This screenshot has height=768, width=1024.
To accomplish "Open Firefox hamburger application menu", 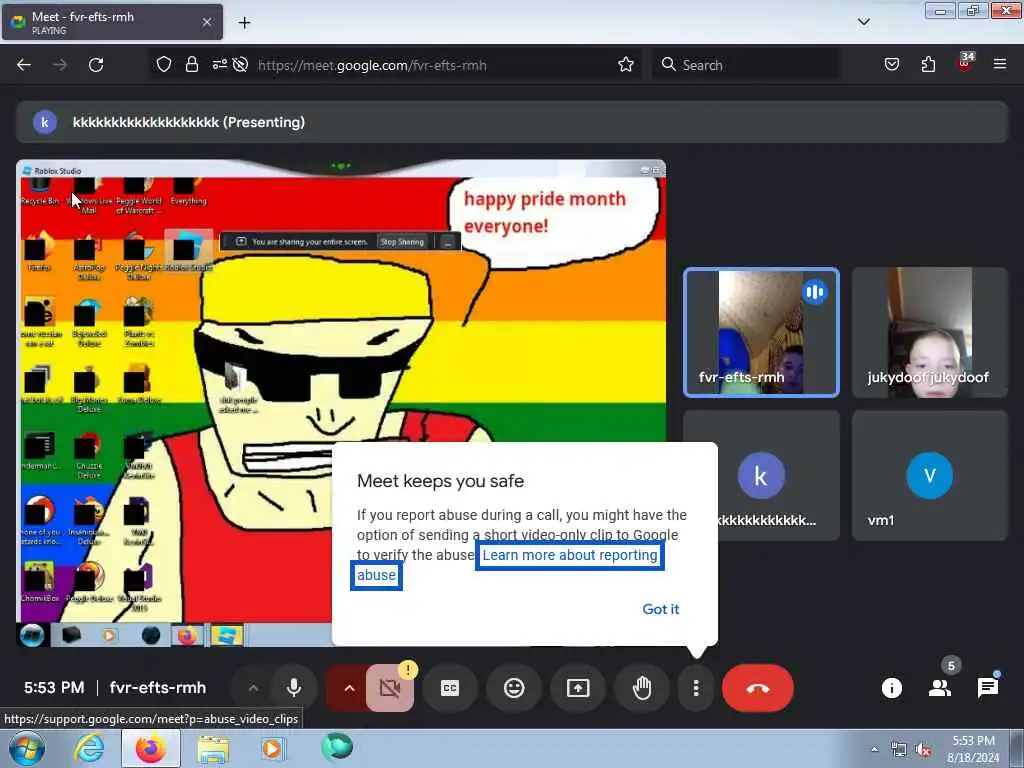I will (1000, 65).
